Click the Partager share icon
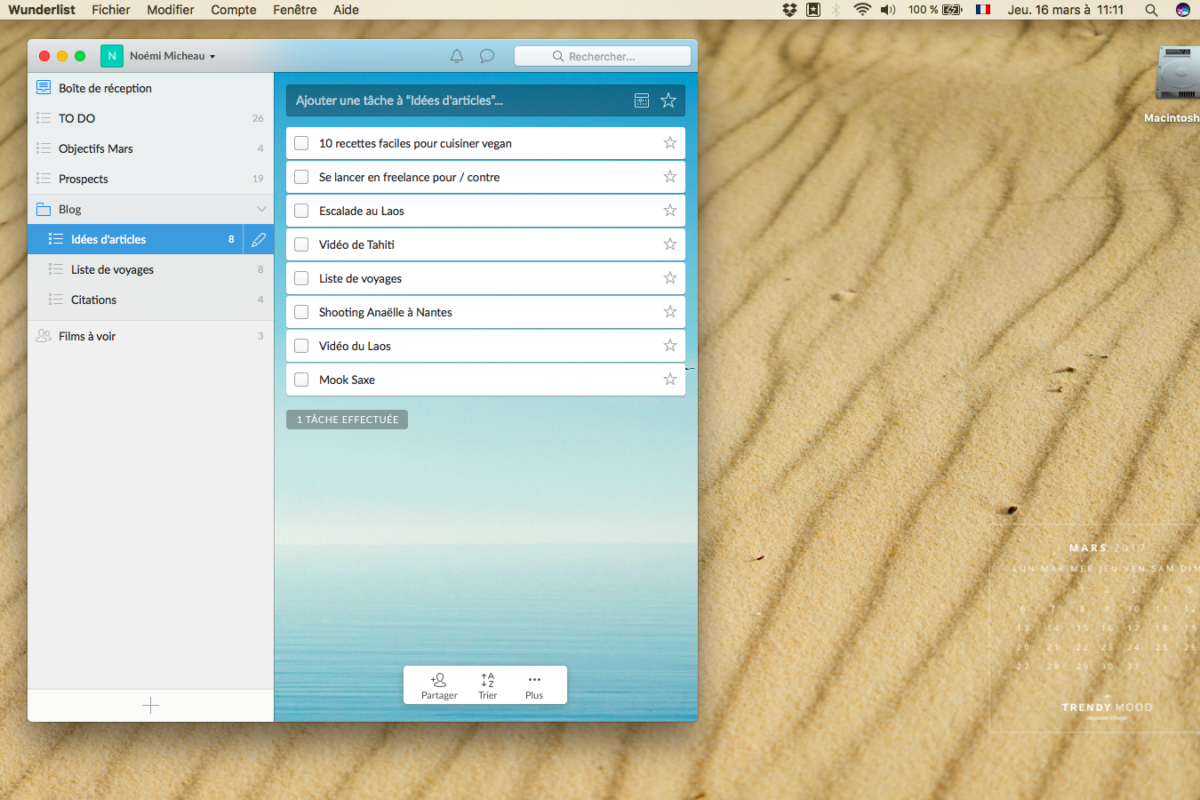The height and width of the screenshot is (800, 1200). (x=439, y=680)
